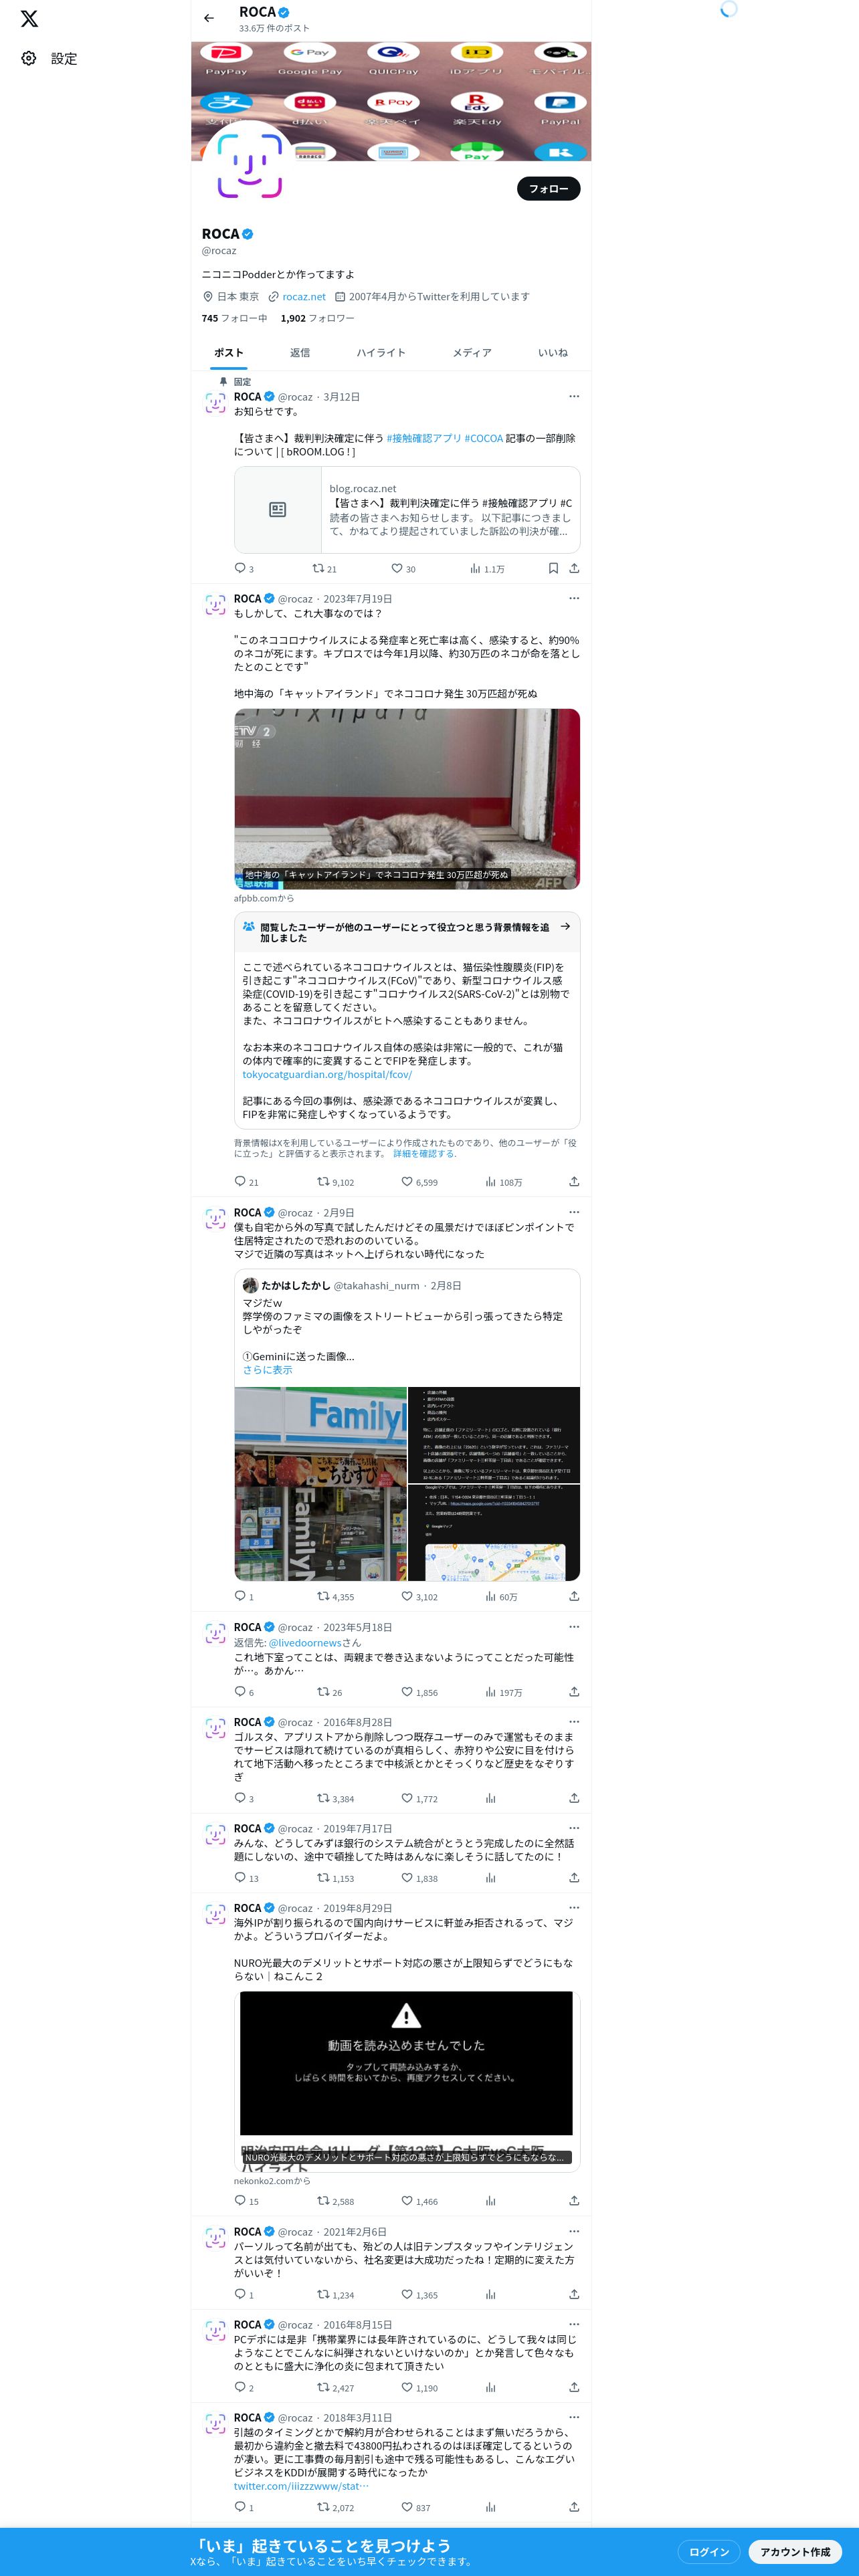View the 1,902 フォロワー list

(317, 318)
